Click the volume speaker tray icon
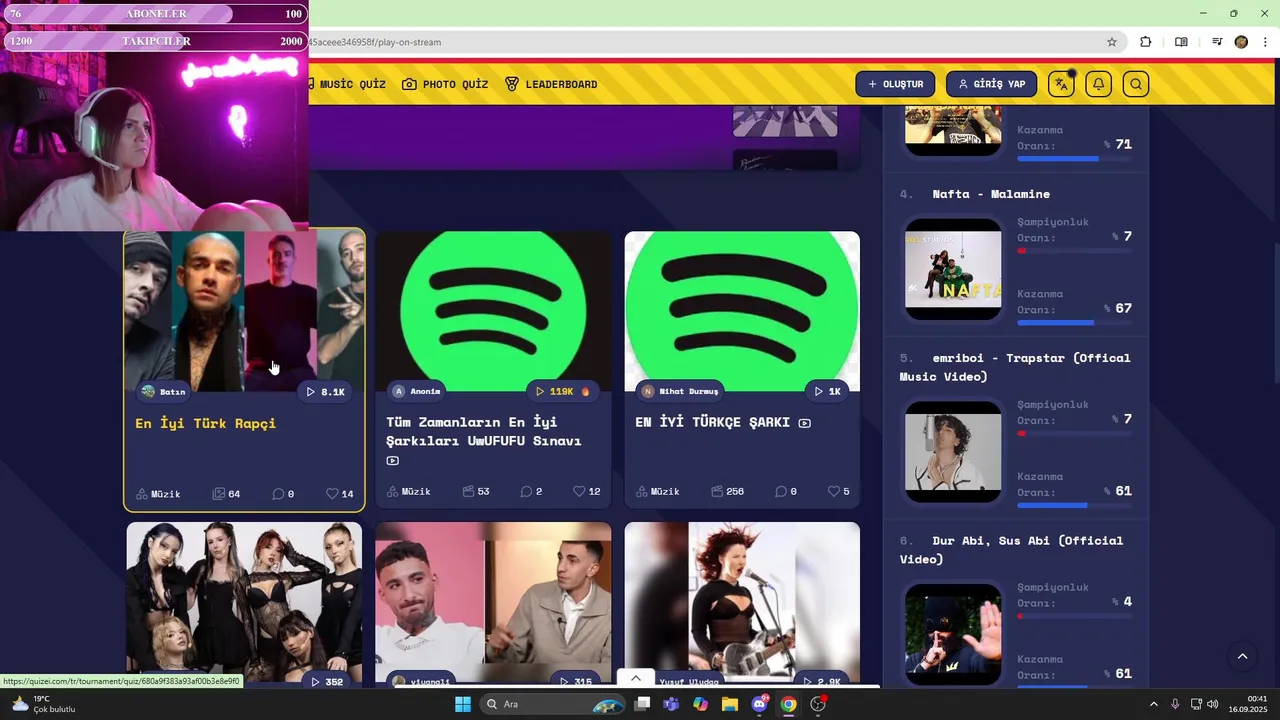Viewport: 1280px width, 720px height. coord(1212,704)
